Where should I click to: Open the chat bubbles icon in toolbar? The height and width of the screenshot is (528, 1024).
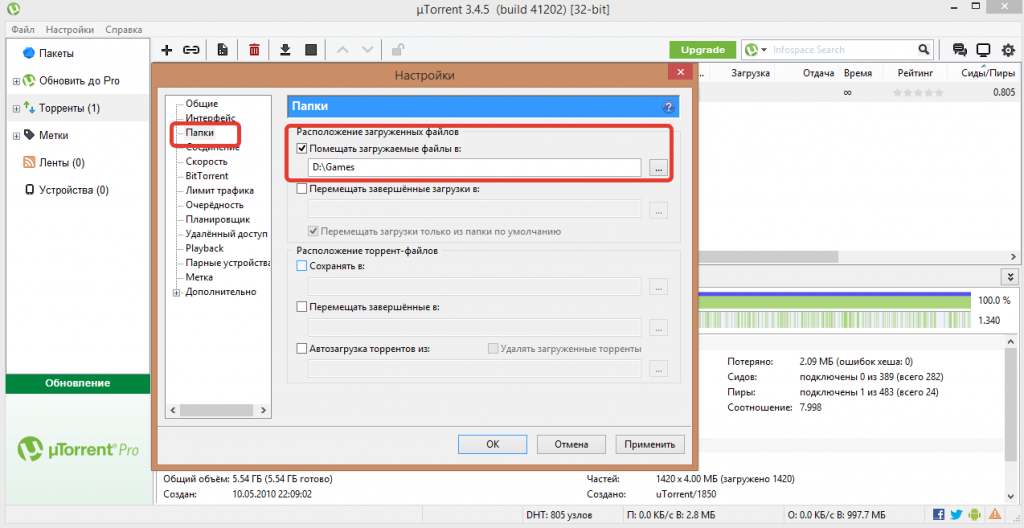[x=959, y=50]
